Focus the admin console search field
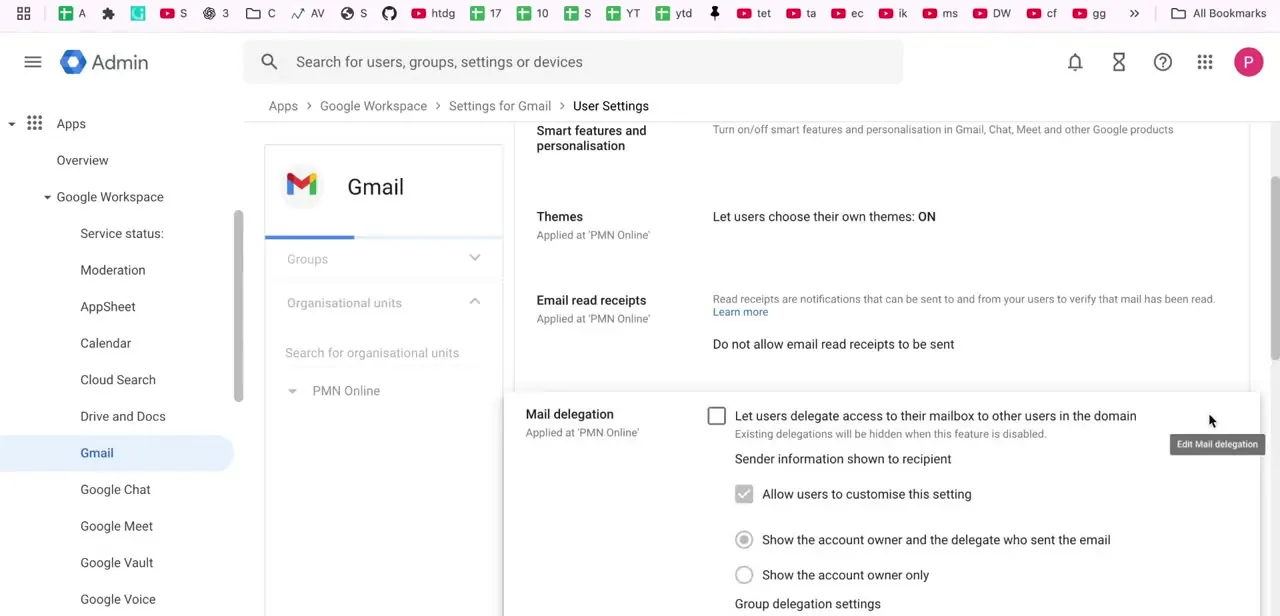The height and width of the screenshot is (616, 1280). pyautogui.click(x=573, y=62)
